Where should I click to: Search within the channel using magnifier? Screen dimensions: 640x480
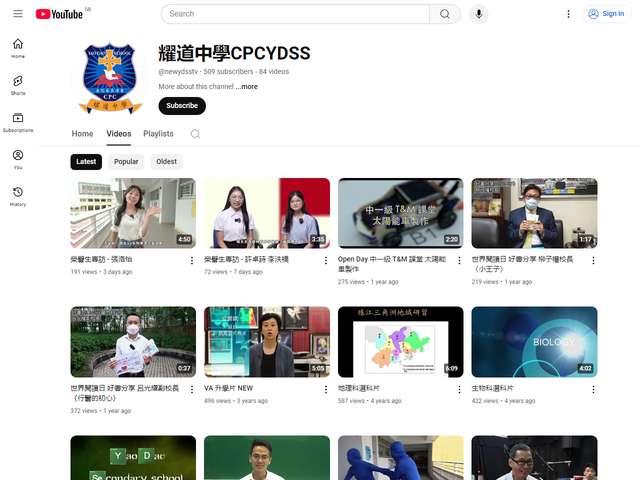(x=195, y=134)
